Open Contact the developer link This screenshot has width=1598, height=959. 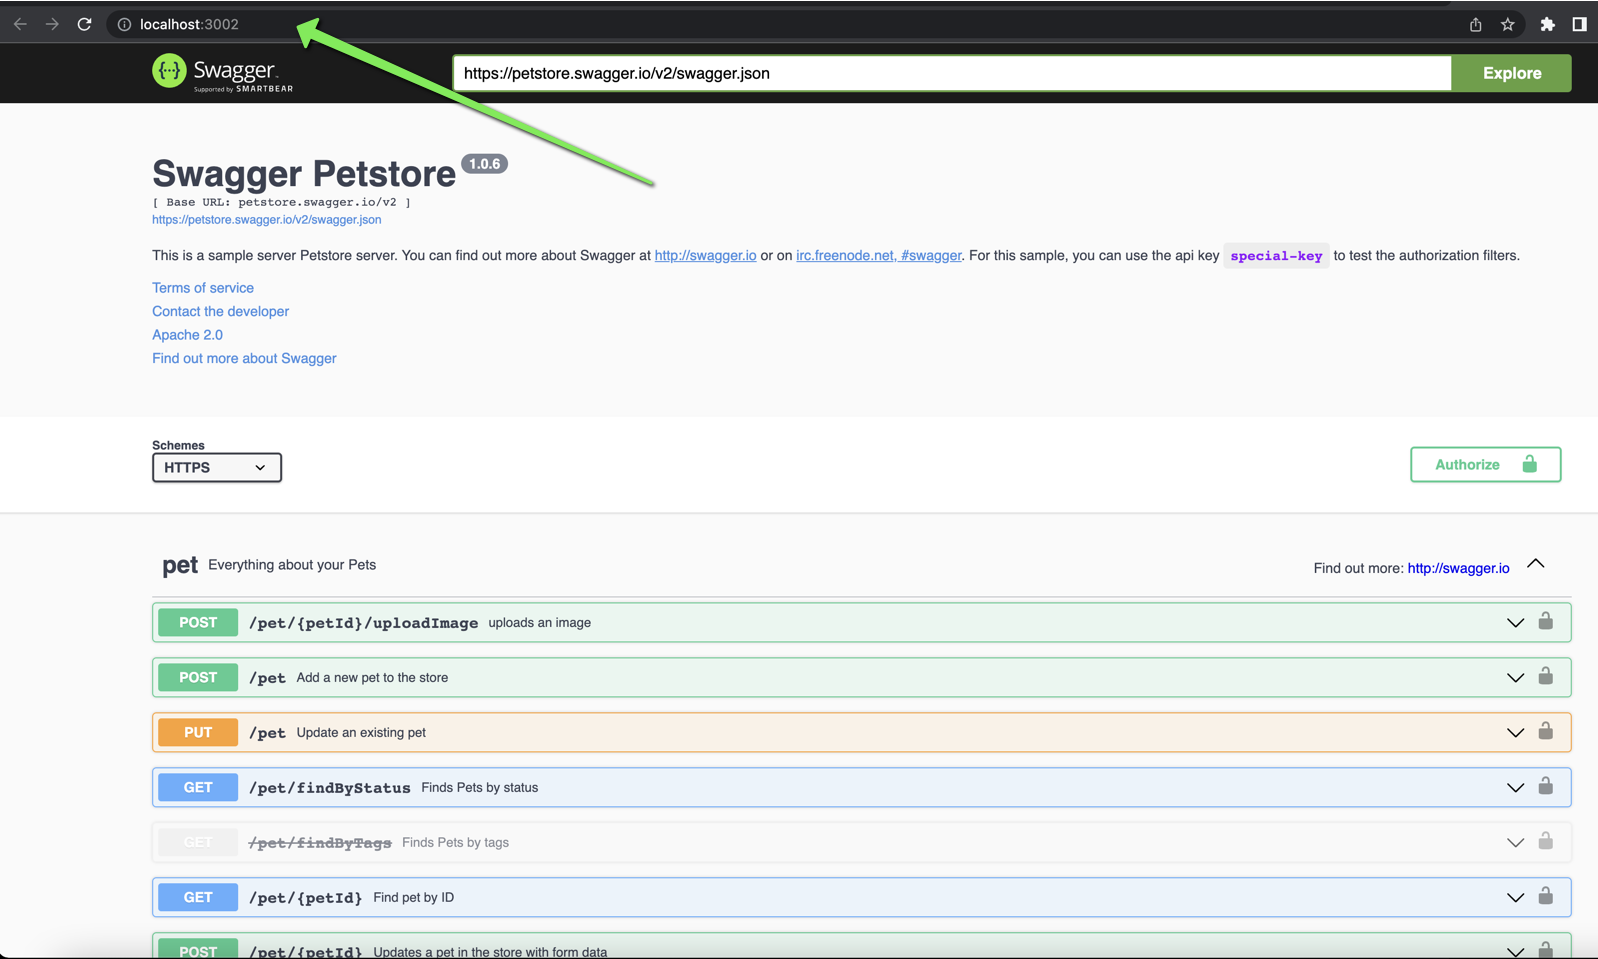click(x=220, y=311)
